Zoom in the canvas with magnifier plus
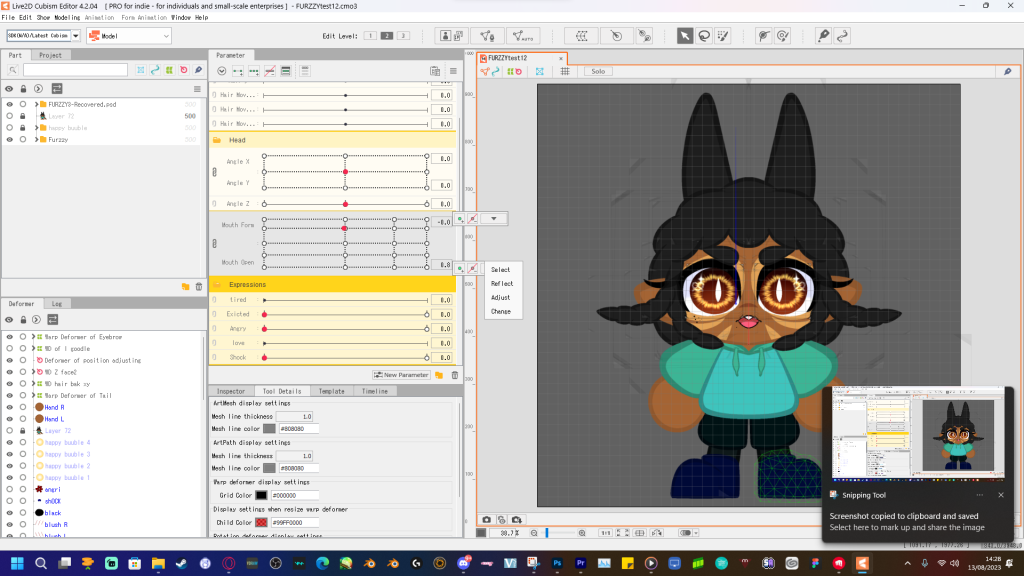This screenshot has width=1024, height=576. [x=582, y=533]
